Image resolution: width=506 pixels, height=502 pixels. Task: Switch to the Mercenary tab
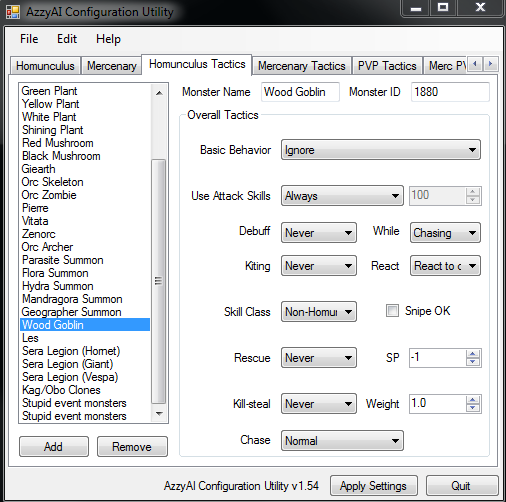(x=112, y=66)
